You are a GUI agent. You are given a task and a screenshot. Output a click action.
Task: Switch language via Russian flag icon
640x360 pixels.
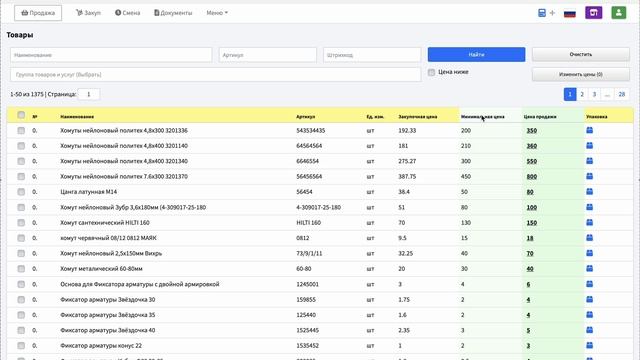pyautogui.click(x=569, y=13)
